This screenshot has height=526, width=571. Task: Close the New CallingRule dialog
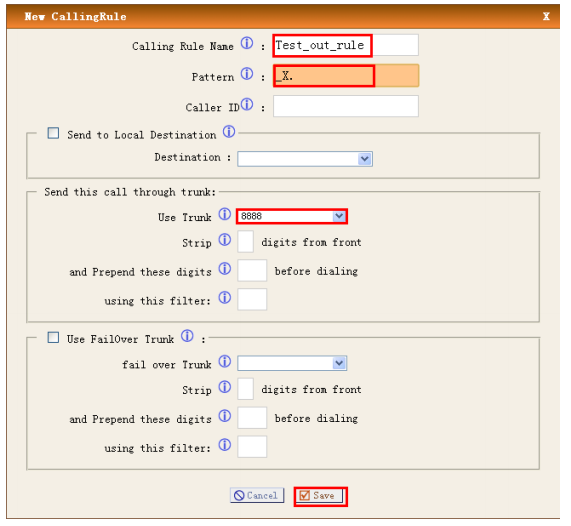pos(546,16)
